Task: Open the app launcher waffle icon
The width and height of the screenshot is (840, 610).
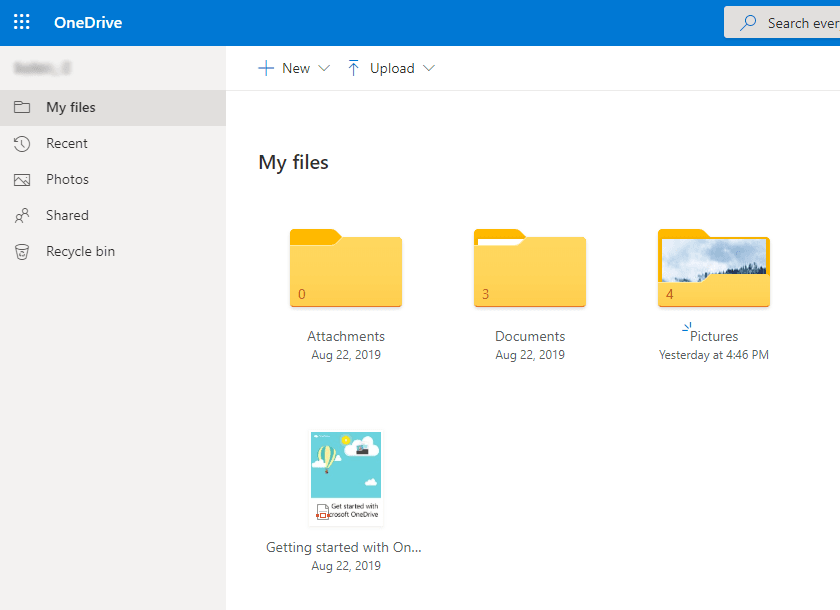Action: click(21, 22)
